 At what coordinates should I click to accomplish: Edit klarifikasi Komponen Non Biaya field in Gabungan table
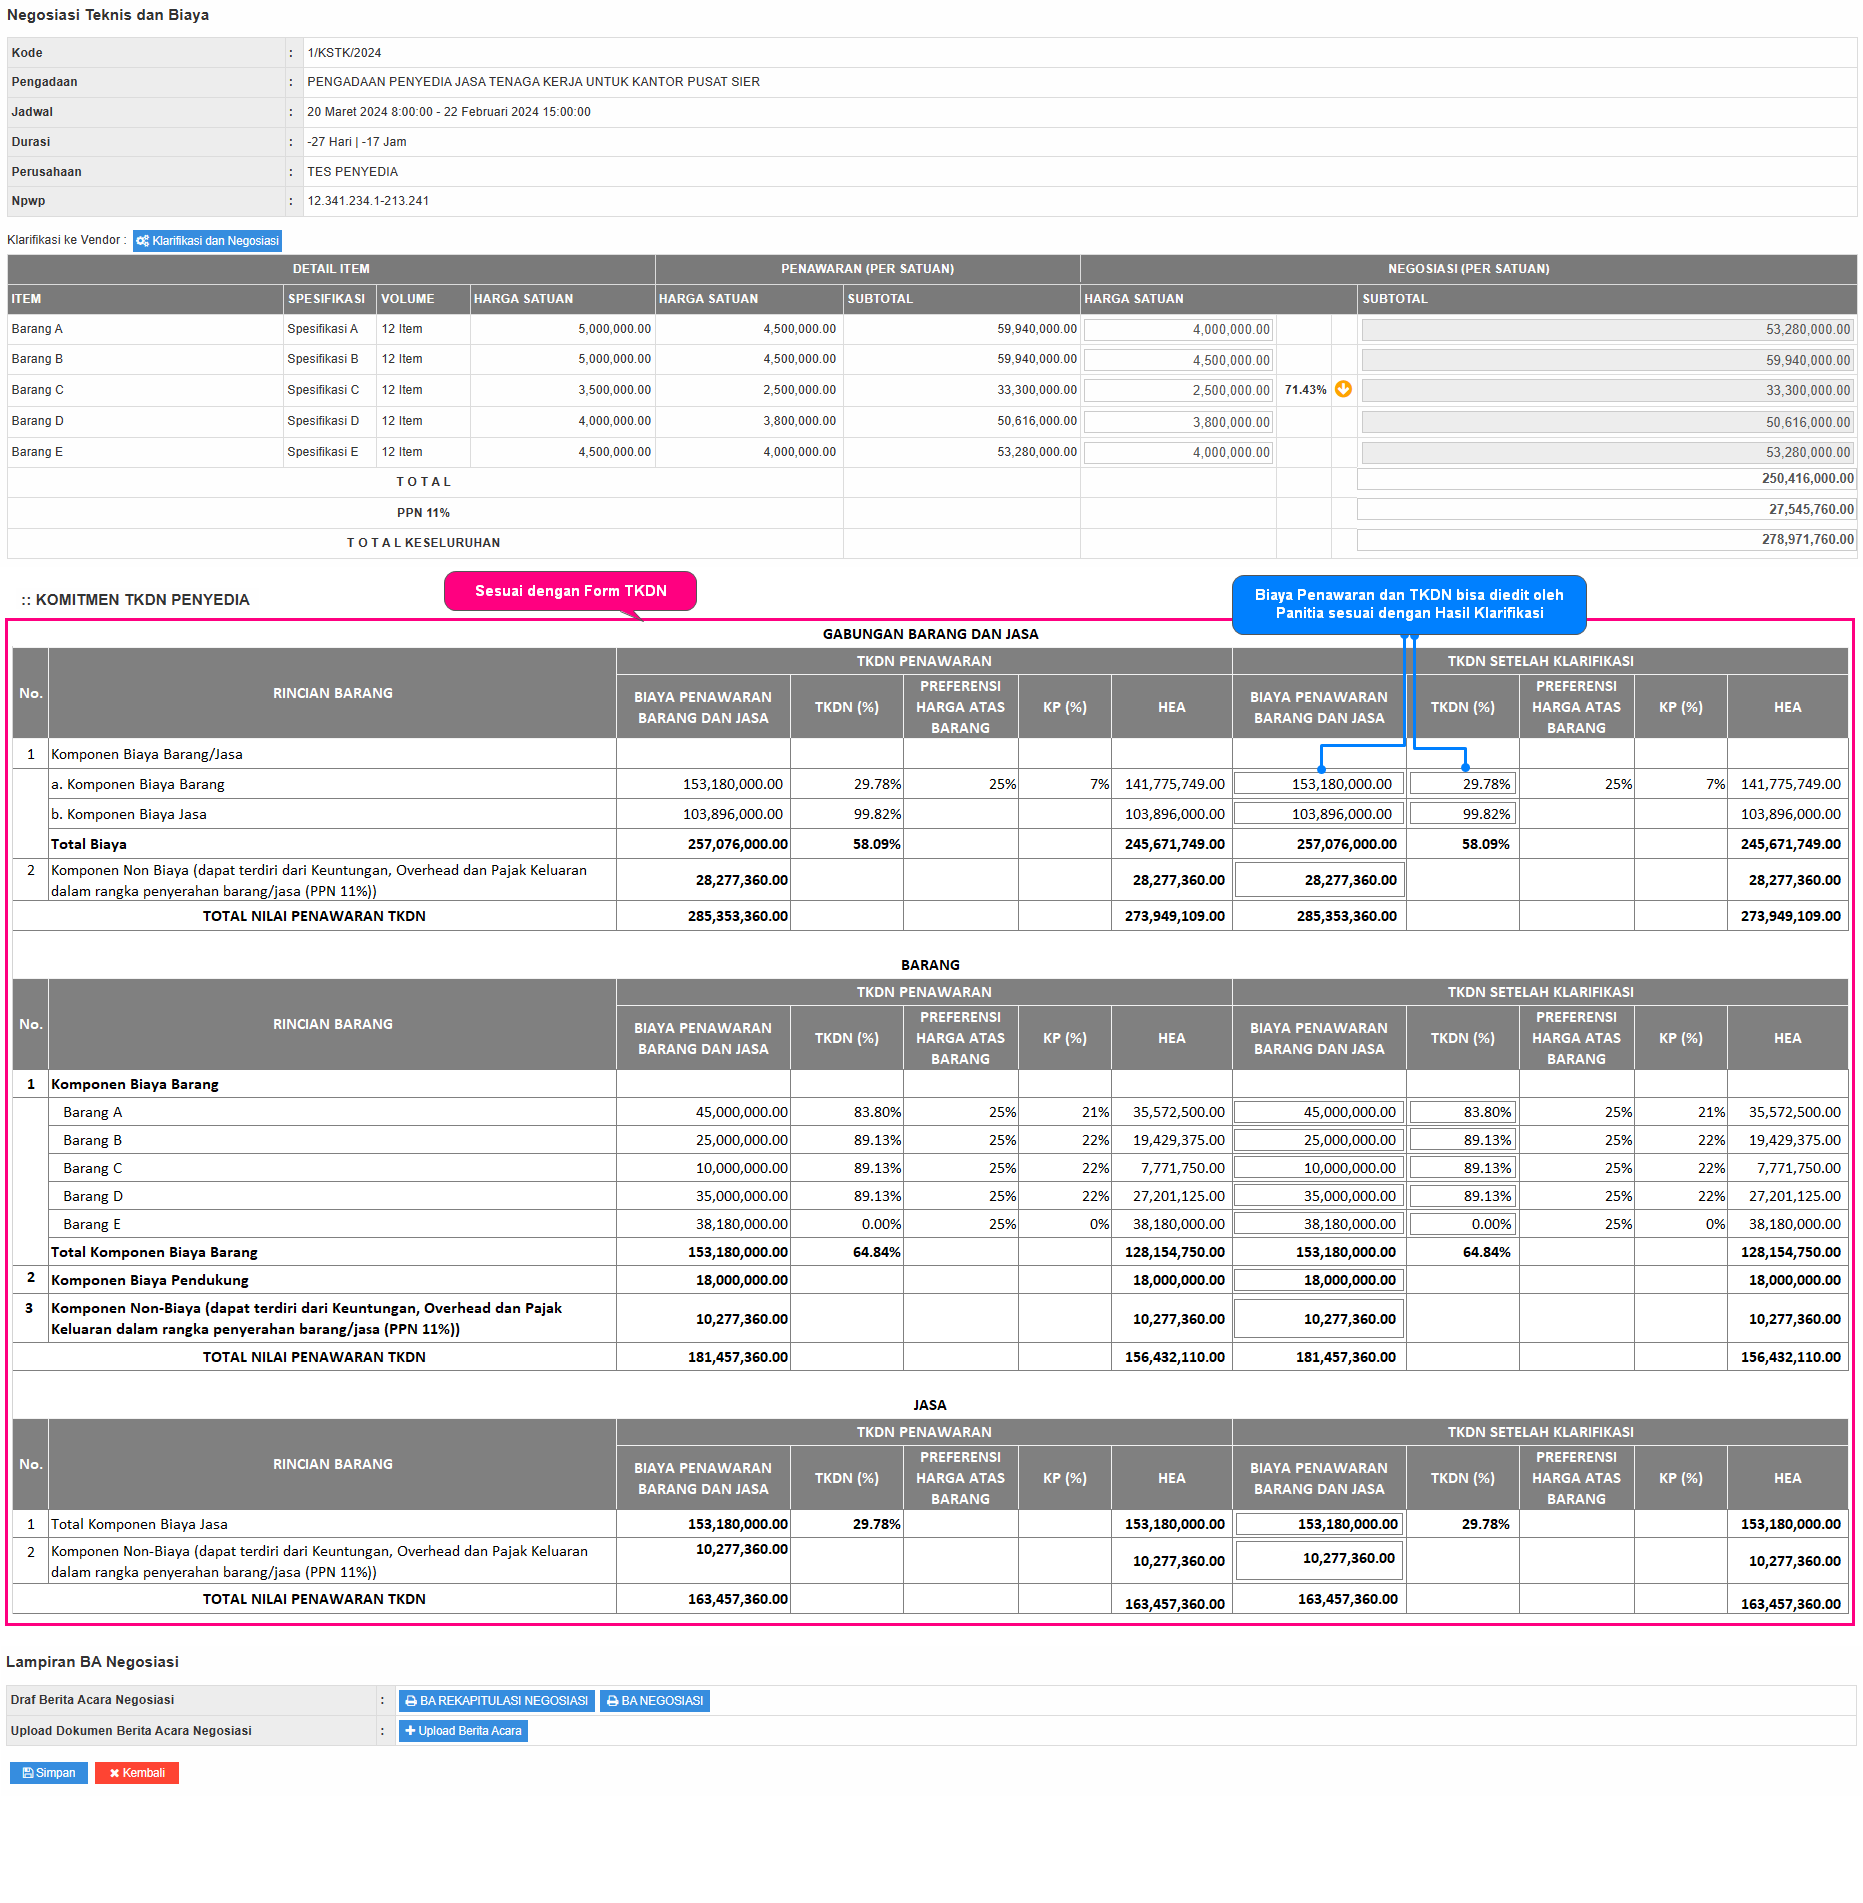[x=1319, y=880]
